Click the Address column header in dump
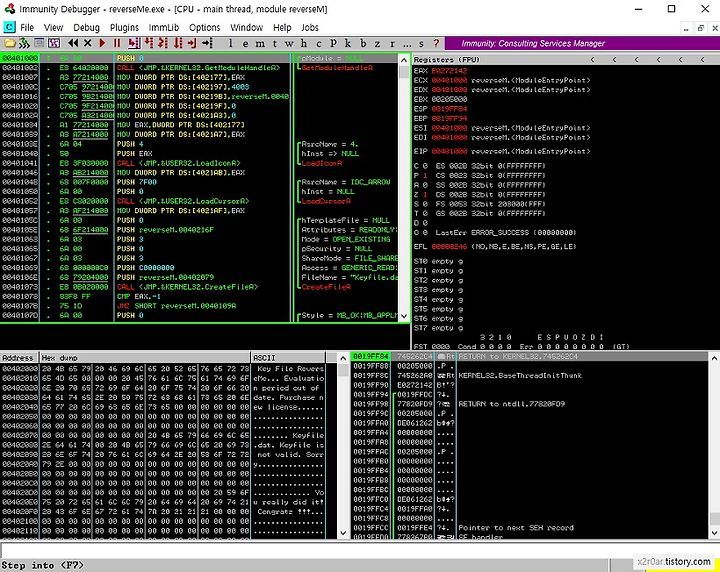This screenshot has height=572, width=720. [20, 358]
